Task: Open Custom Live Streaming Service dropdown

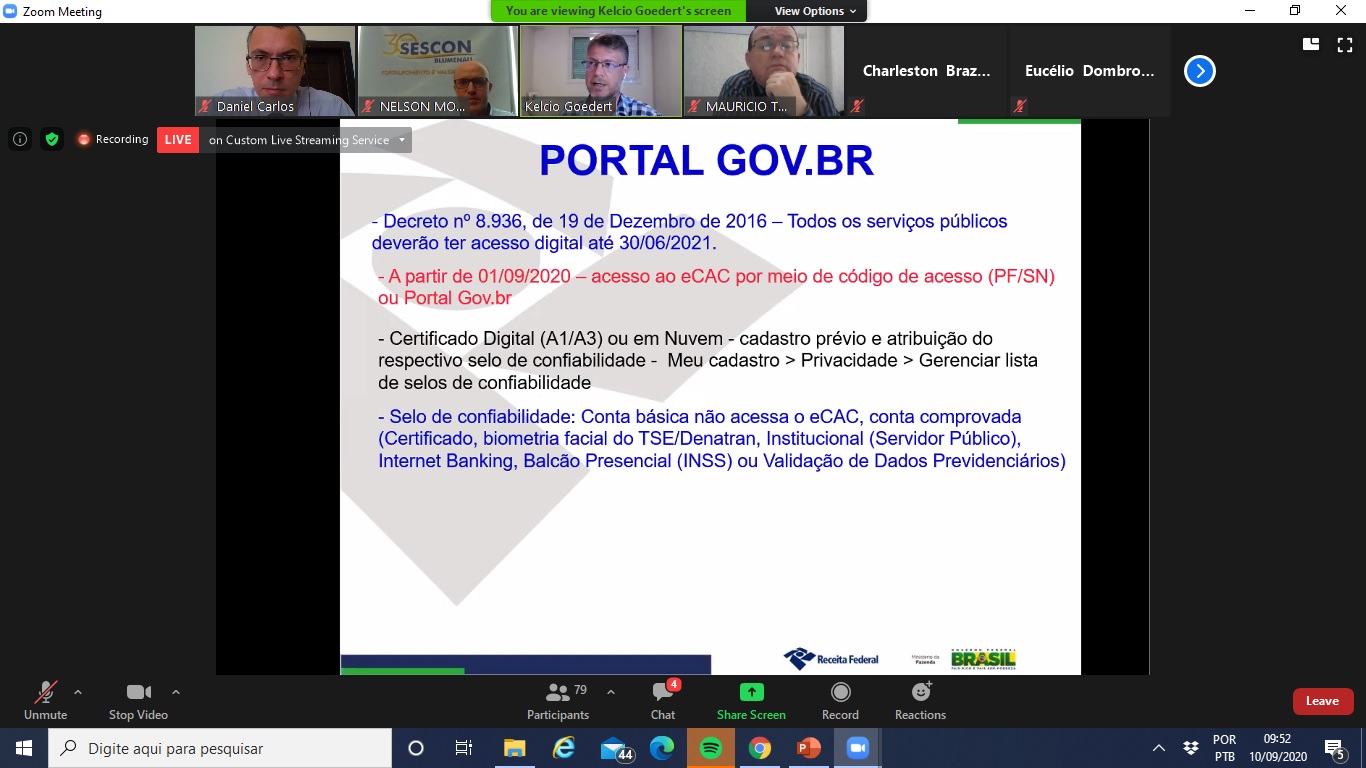Action: 305,140
